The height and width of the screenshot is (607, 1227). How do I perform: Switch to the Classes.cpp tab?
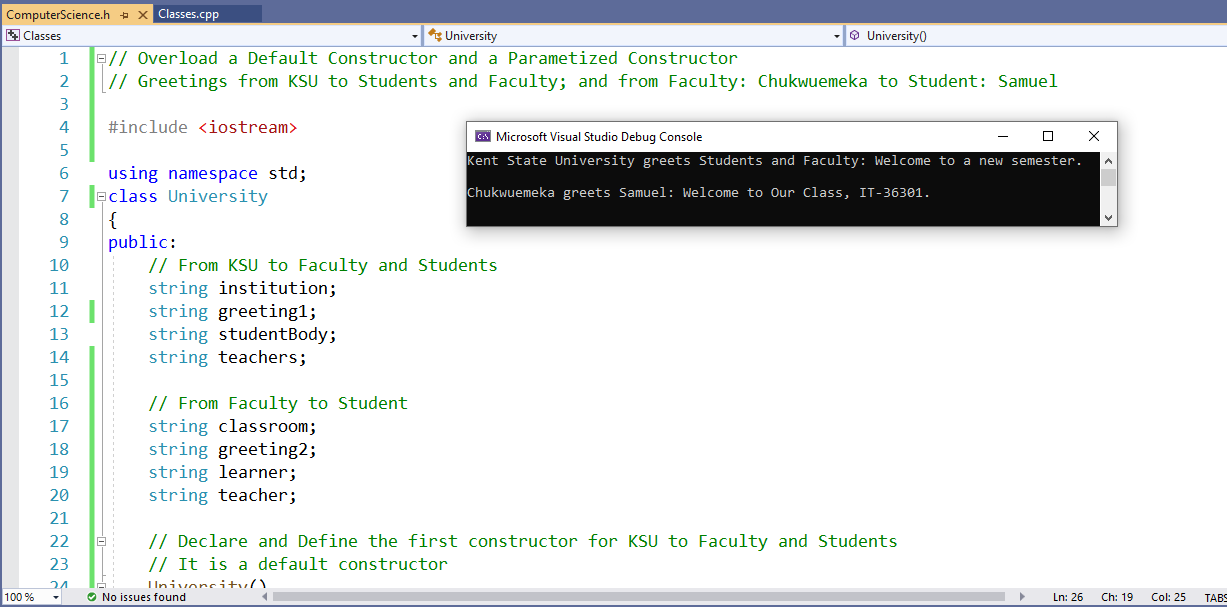tap(188, 14)
